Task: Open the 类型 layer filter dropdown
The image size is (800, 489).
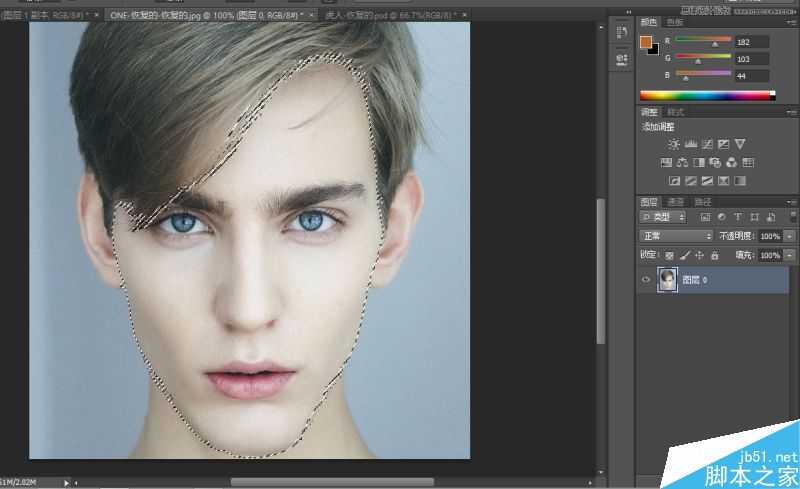Action: tap(662, 217)
